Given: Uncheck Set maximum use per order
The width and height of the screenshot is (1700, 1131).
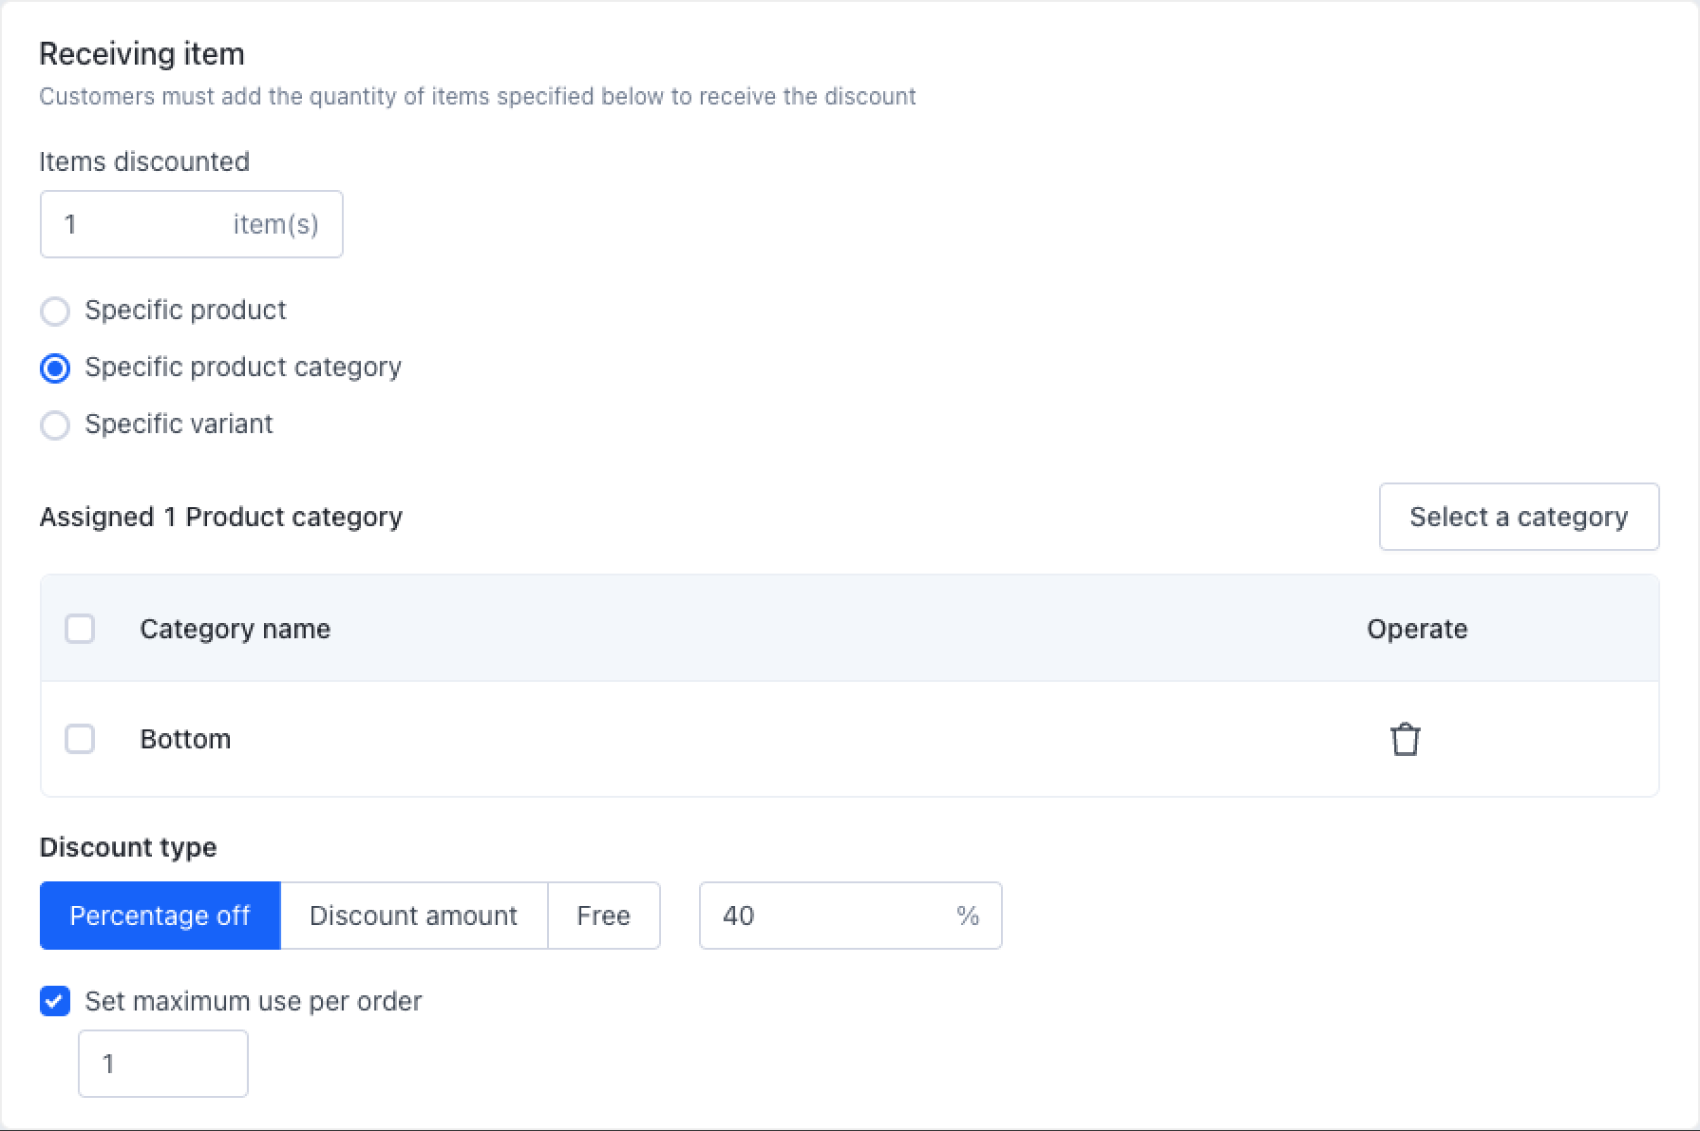Looking at the screenshot, I should click(x=55, y=1001).
